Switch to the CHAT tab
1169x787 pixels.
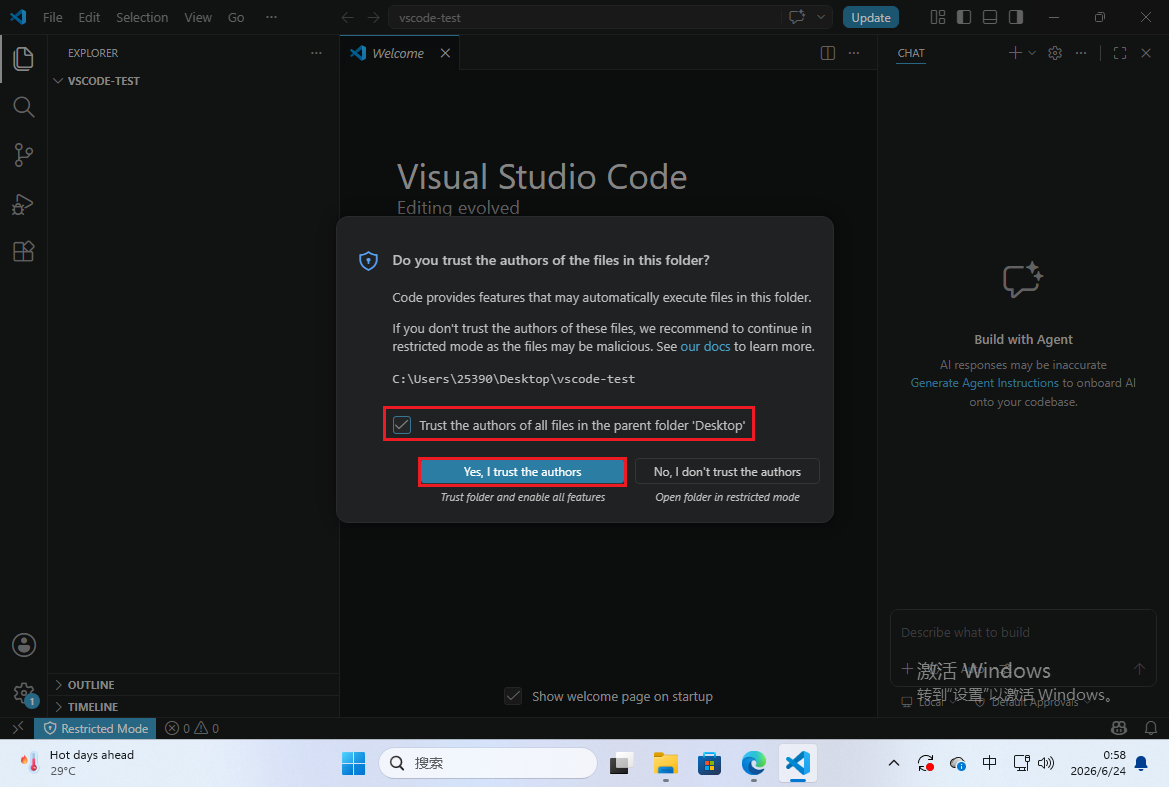(x=910, y=53)
